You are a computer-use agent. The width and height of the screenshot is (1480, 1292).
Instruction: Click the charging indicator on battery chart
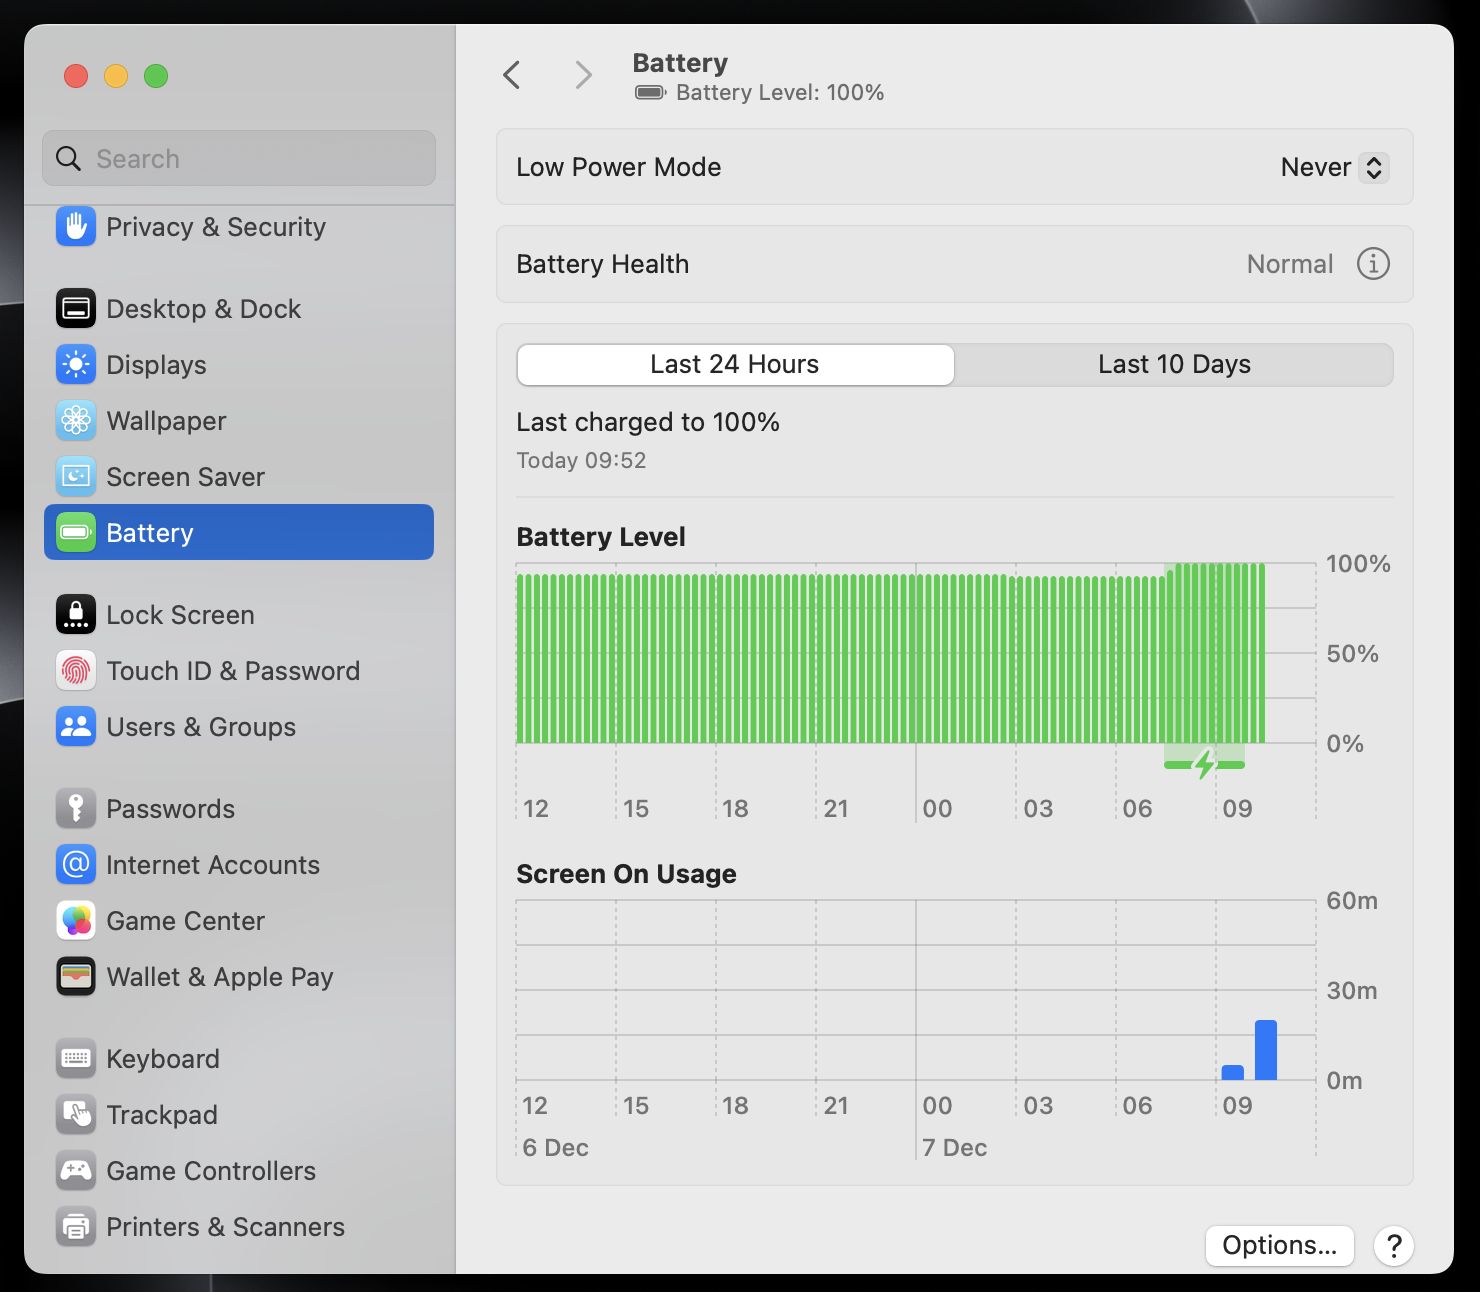click(x=1204, y=765)
